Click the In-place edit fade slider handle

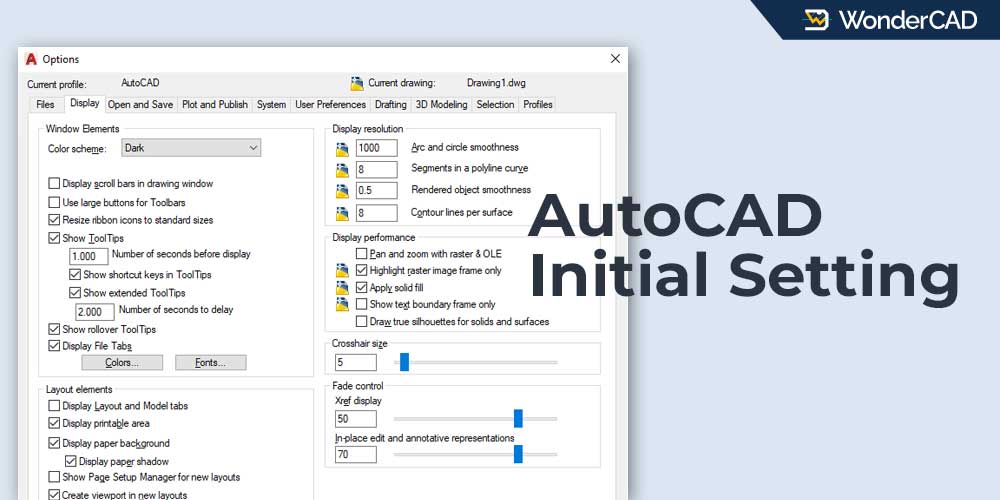[518, 454]
